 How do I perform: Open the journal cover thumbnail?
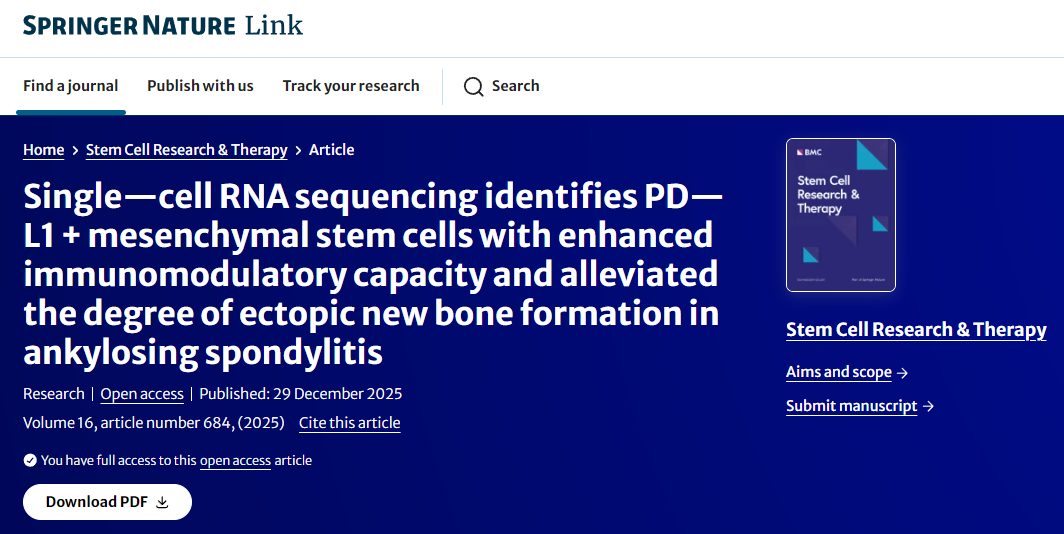point(841,214)
